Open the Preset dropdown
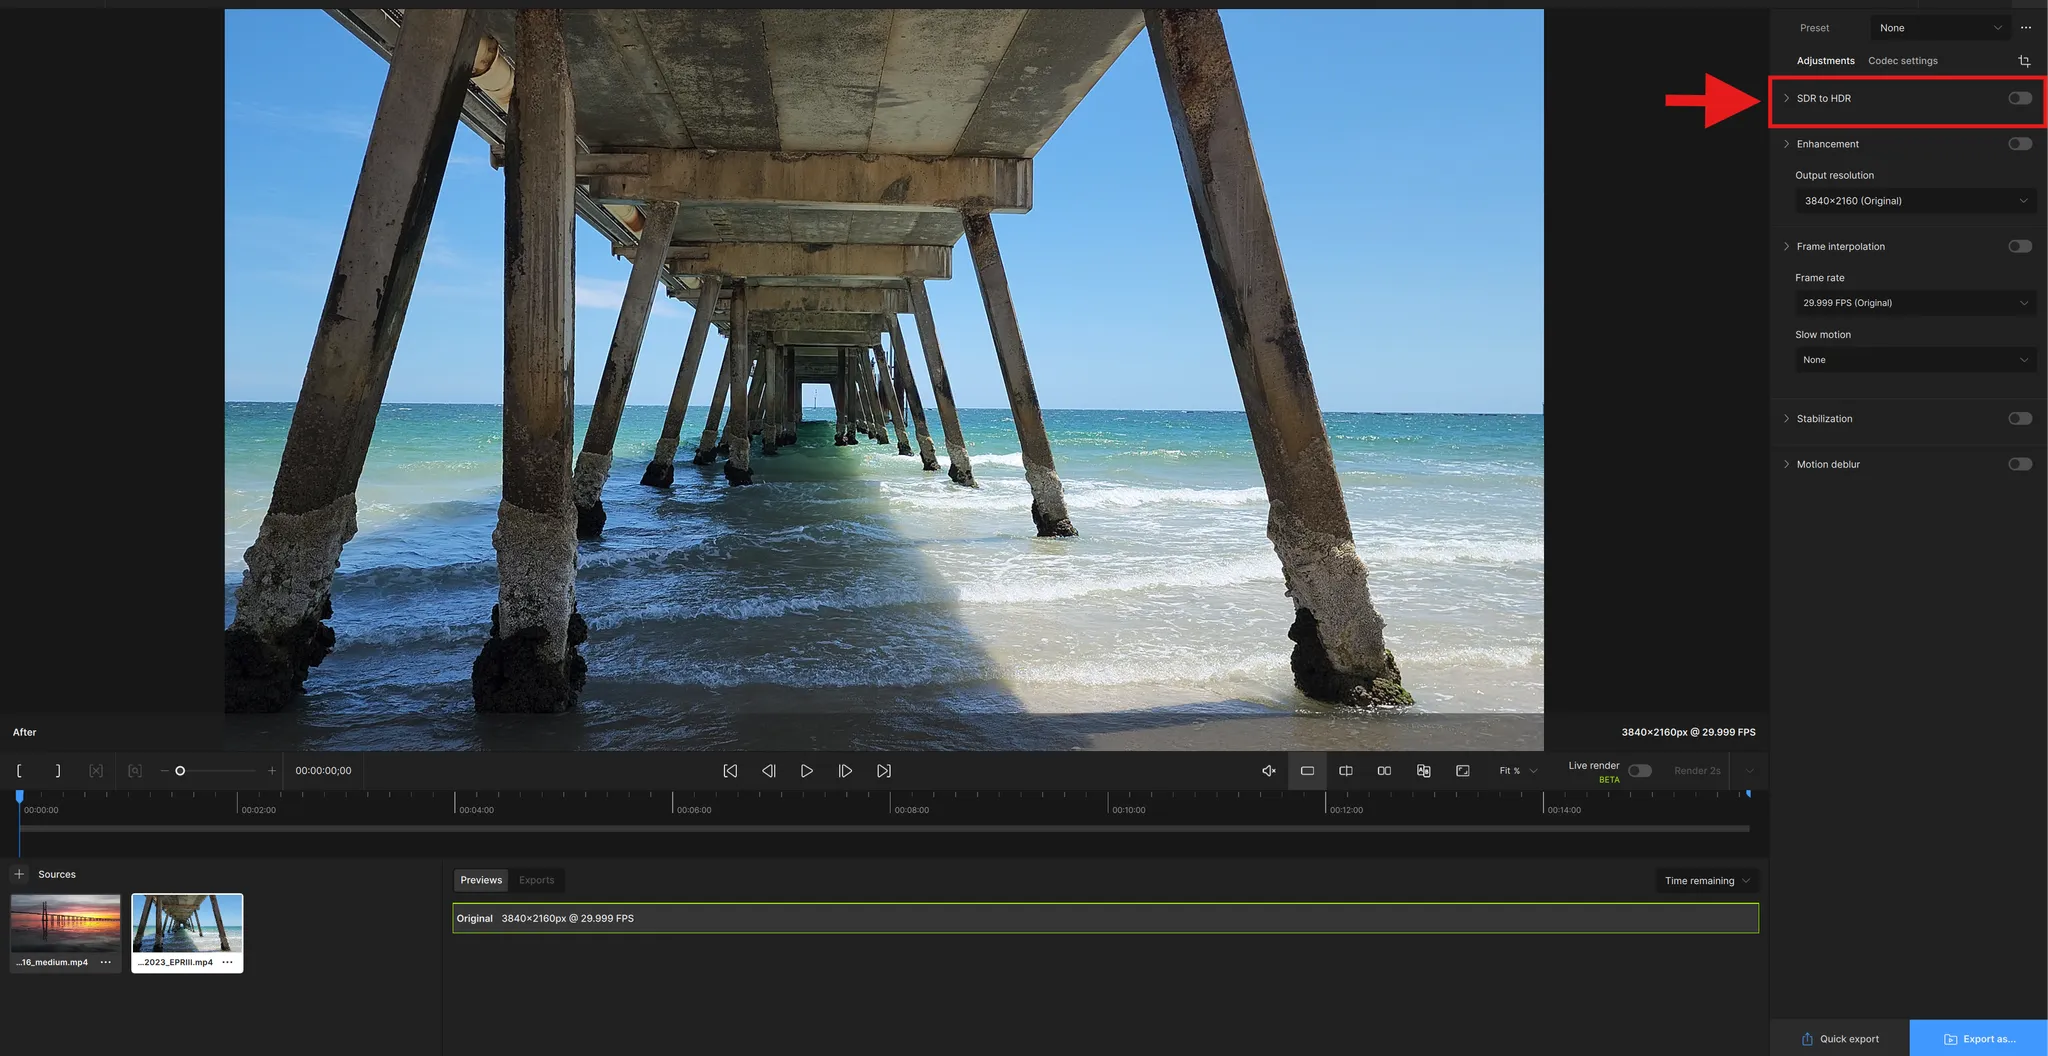2048x1056 pixels. pos(1940,28)
